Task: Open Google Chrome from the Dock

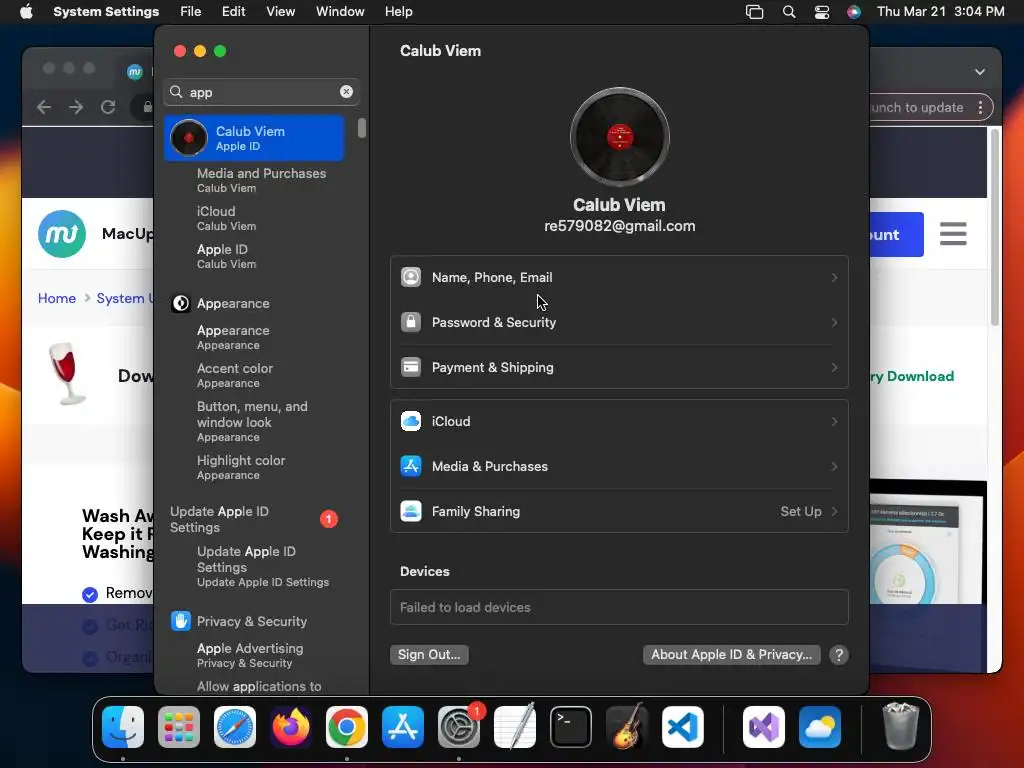Action: [347, 727]
